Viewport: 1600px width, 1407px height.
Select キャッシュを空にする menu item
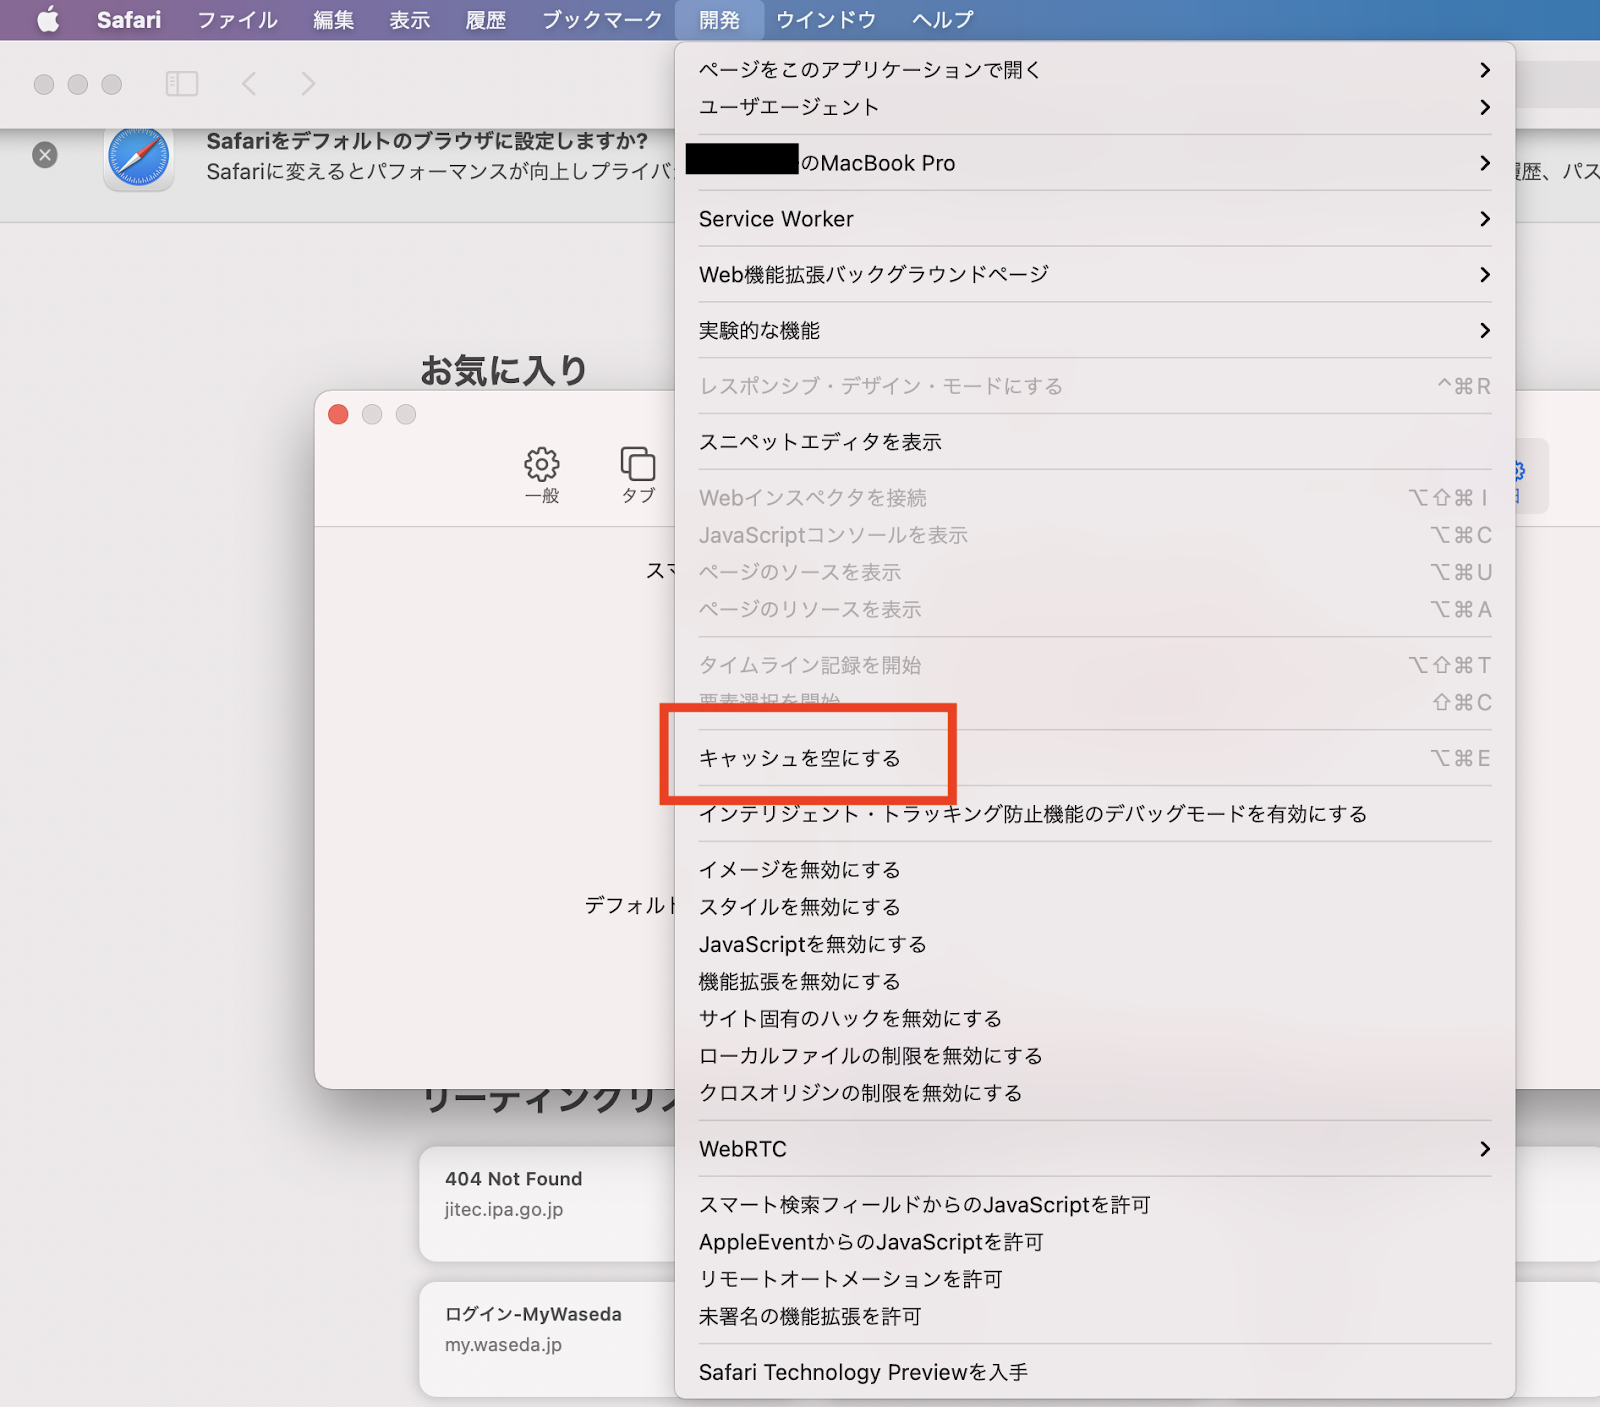pyautogui.click(x=799, y=758)
